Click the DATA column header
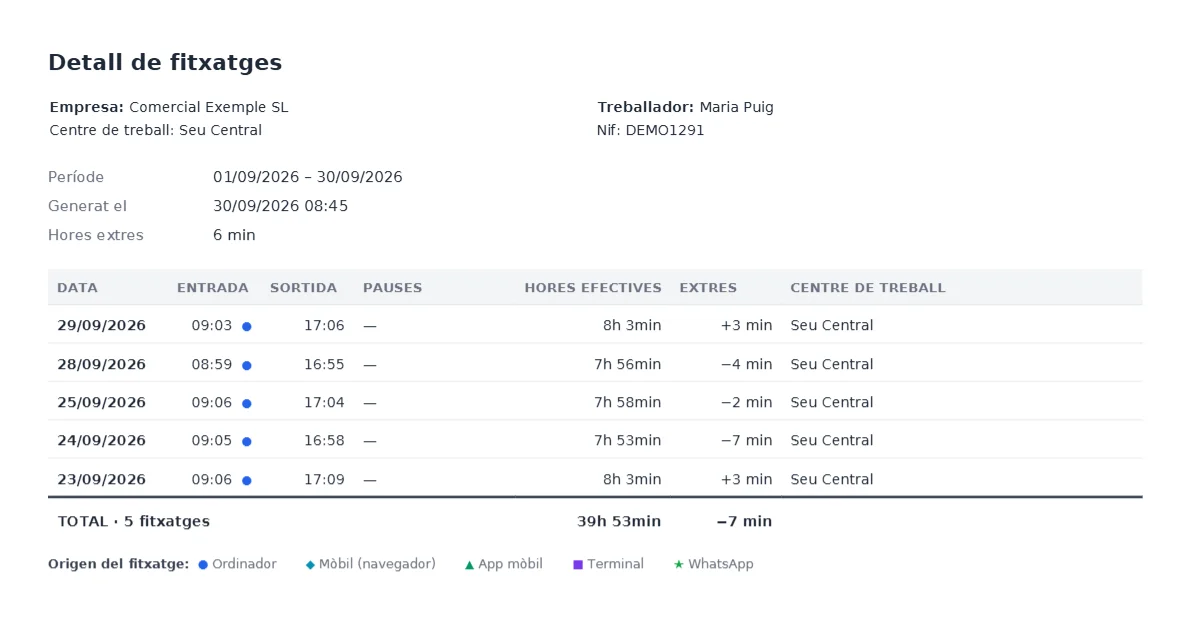The height and width of the screenshot is (632, 1190). pos(77,288)
